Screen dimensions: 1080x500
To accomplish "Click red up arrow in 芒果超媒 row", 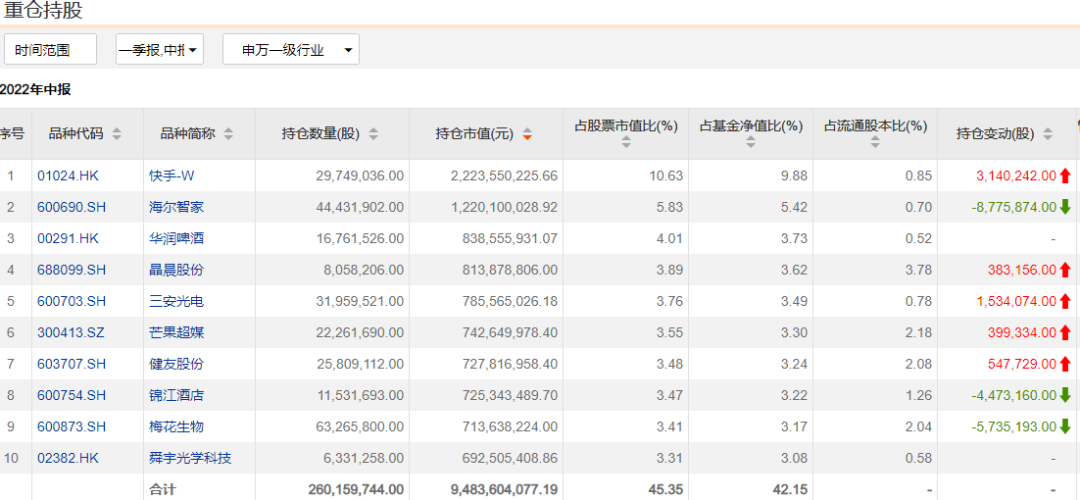I will click(x=1066, y=333).
